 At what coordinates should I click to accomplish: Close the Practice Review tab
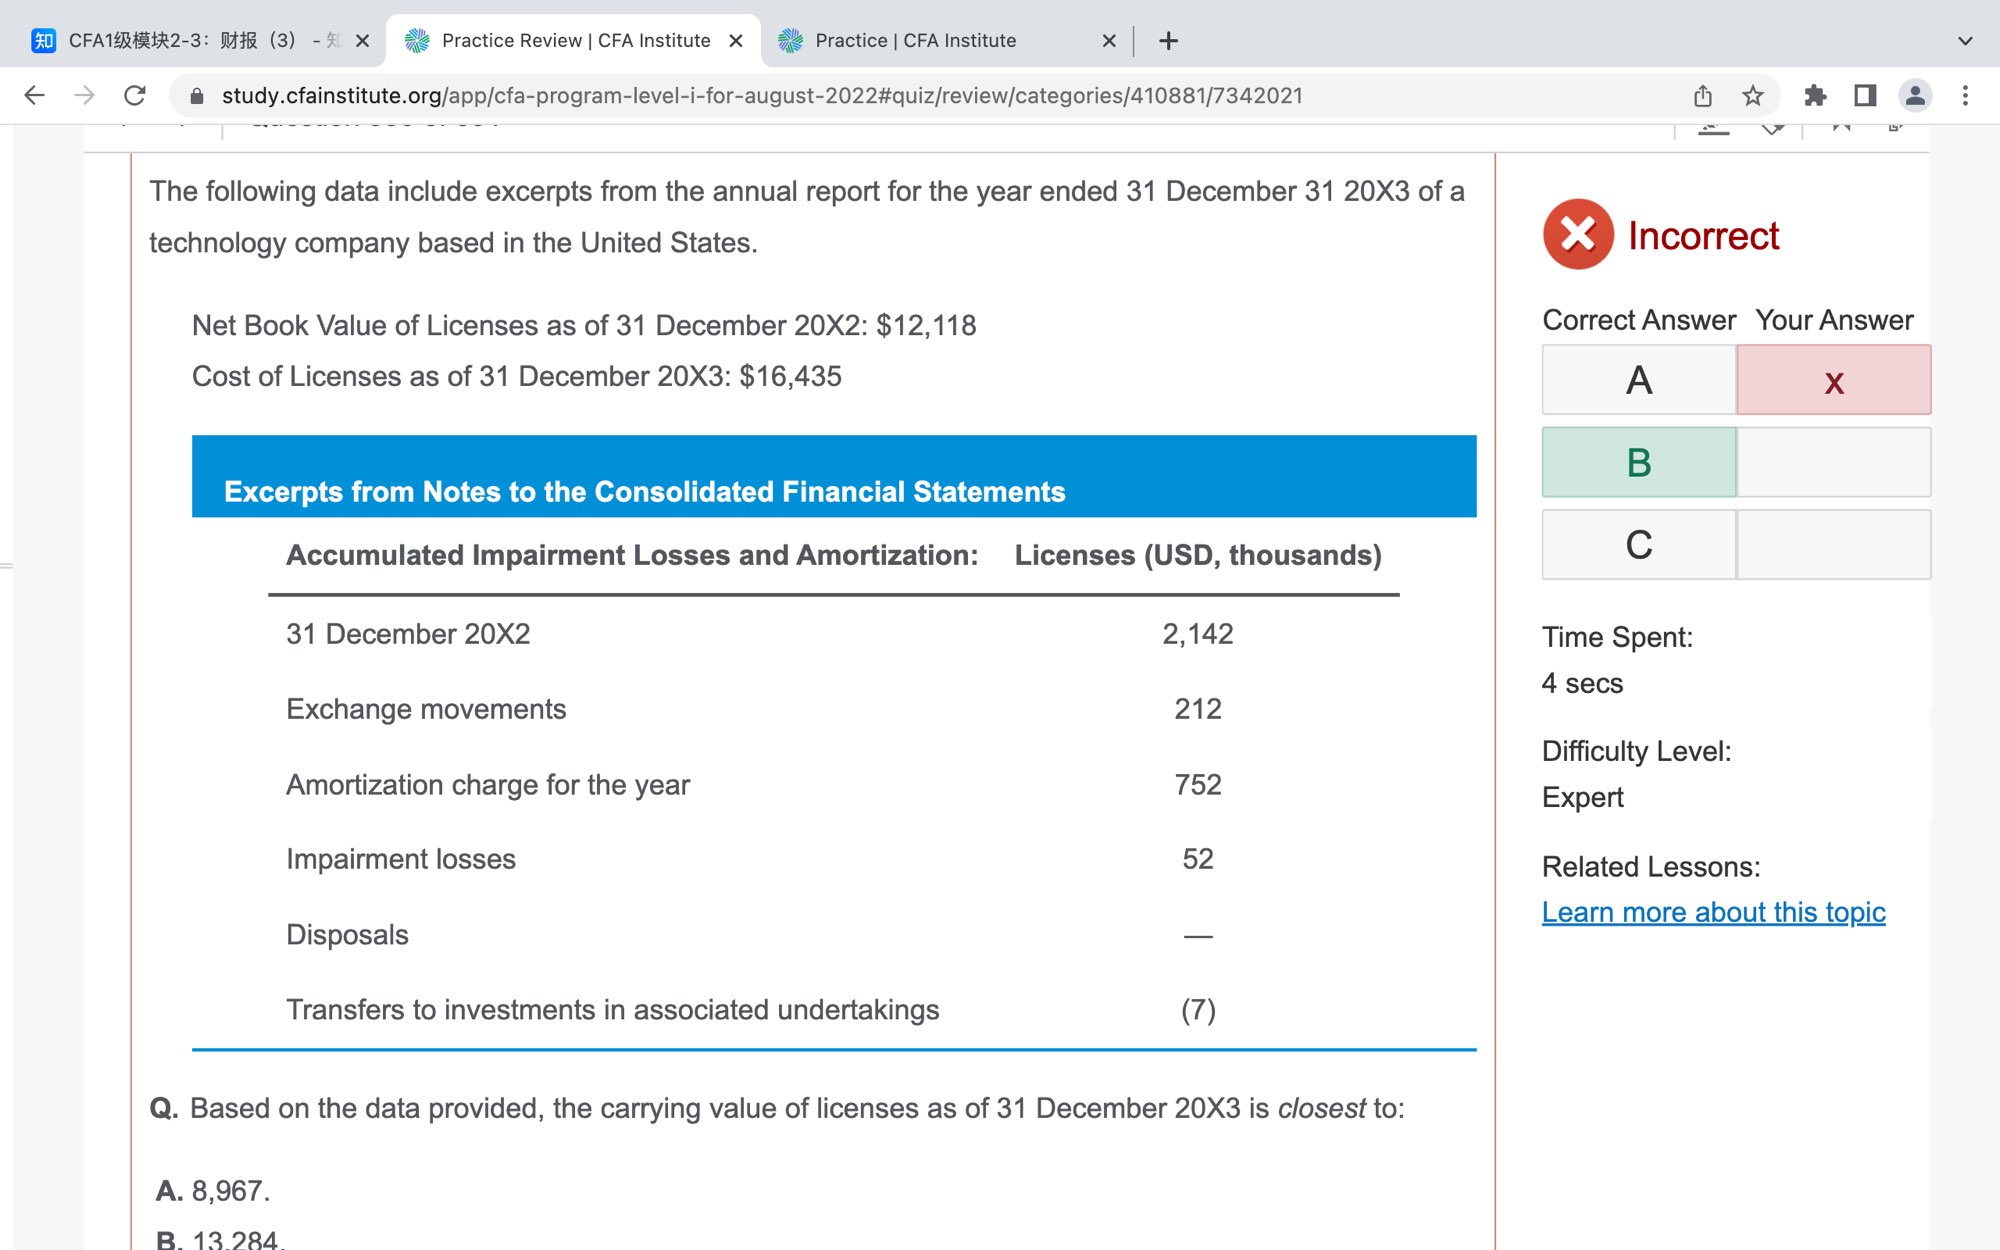(x=736, y=41)
